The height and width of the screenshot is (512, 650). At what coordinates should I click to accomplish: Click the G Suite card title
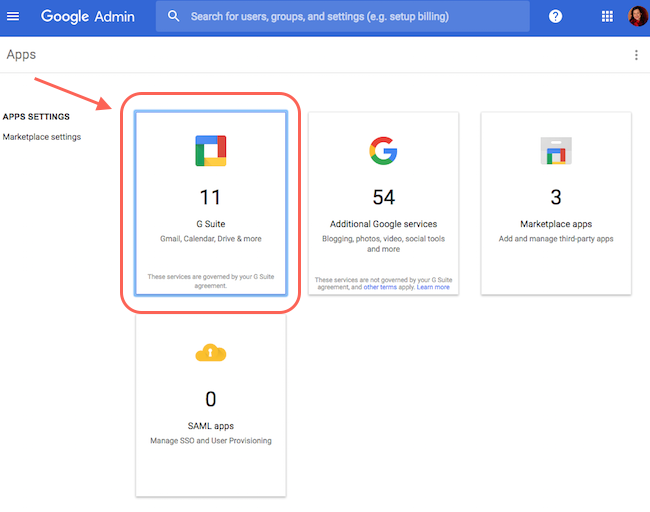click(211, 224)
